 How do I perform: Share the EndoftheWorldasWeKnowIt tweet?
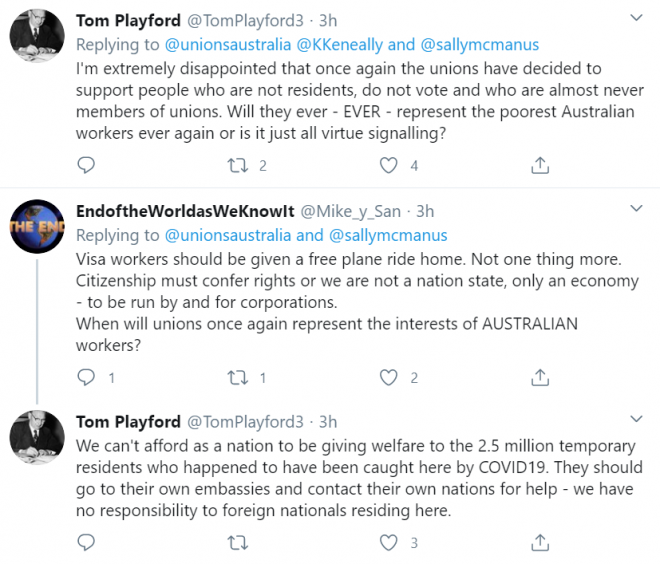click(539, 378)
